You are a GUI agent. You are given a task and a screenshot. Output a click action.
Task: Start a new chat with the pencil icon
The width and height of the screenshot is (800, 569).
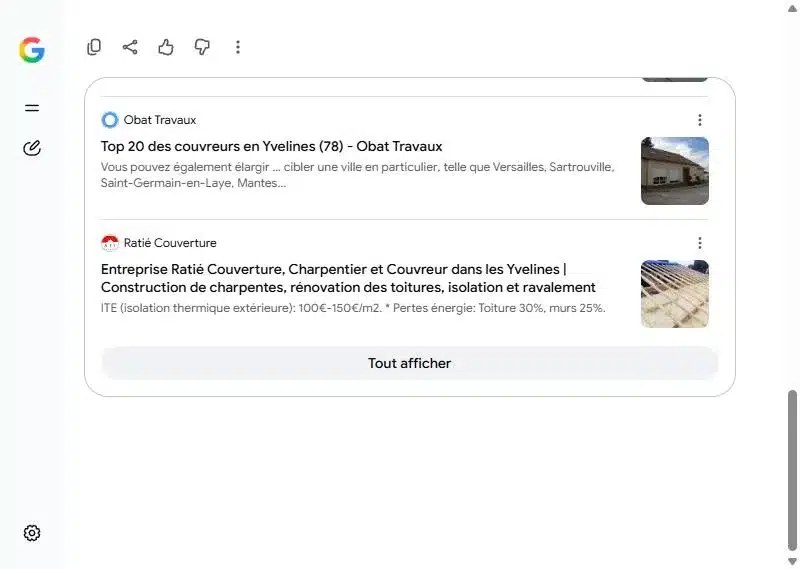pos(32,148)
